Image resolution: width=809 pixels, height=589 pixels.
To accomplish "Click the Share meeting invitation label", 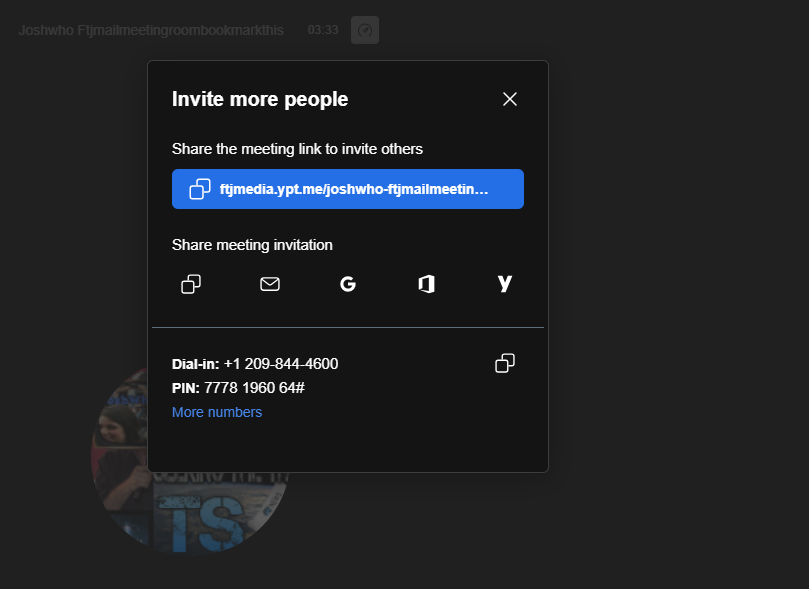I will tap(252, 245).
